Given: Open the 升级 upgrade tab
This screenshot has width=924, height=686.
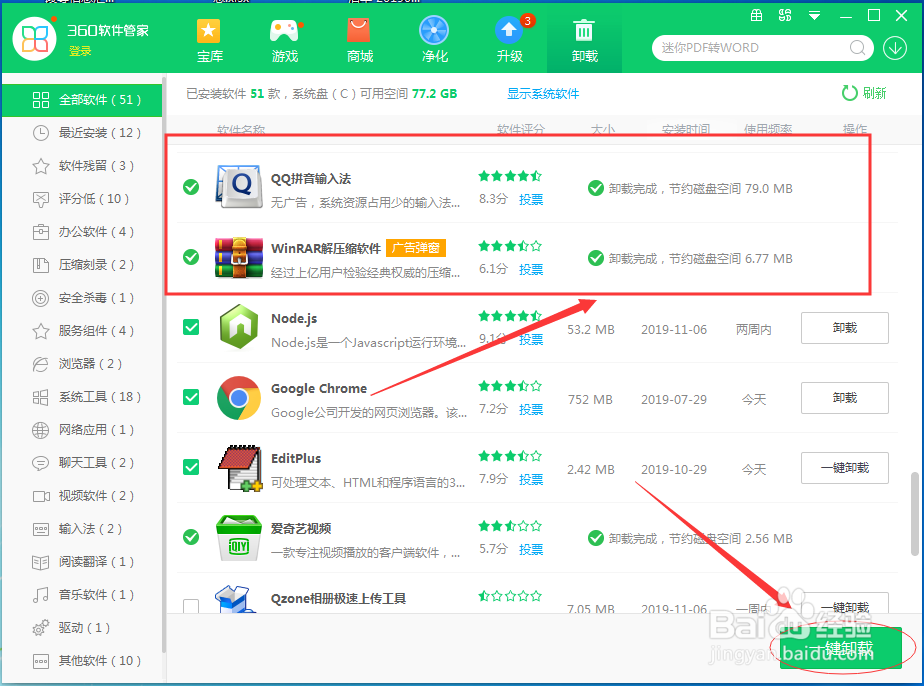Looking at the screenshot, I should pos(510,41).
